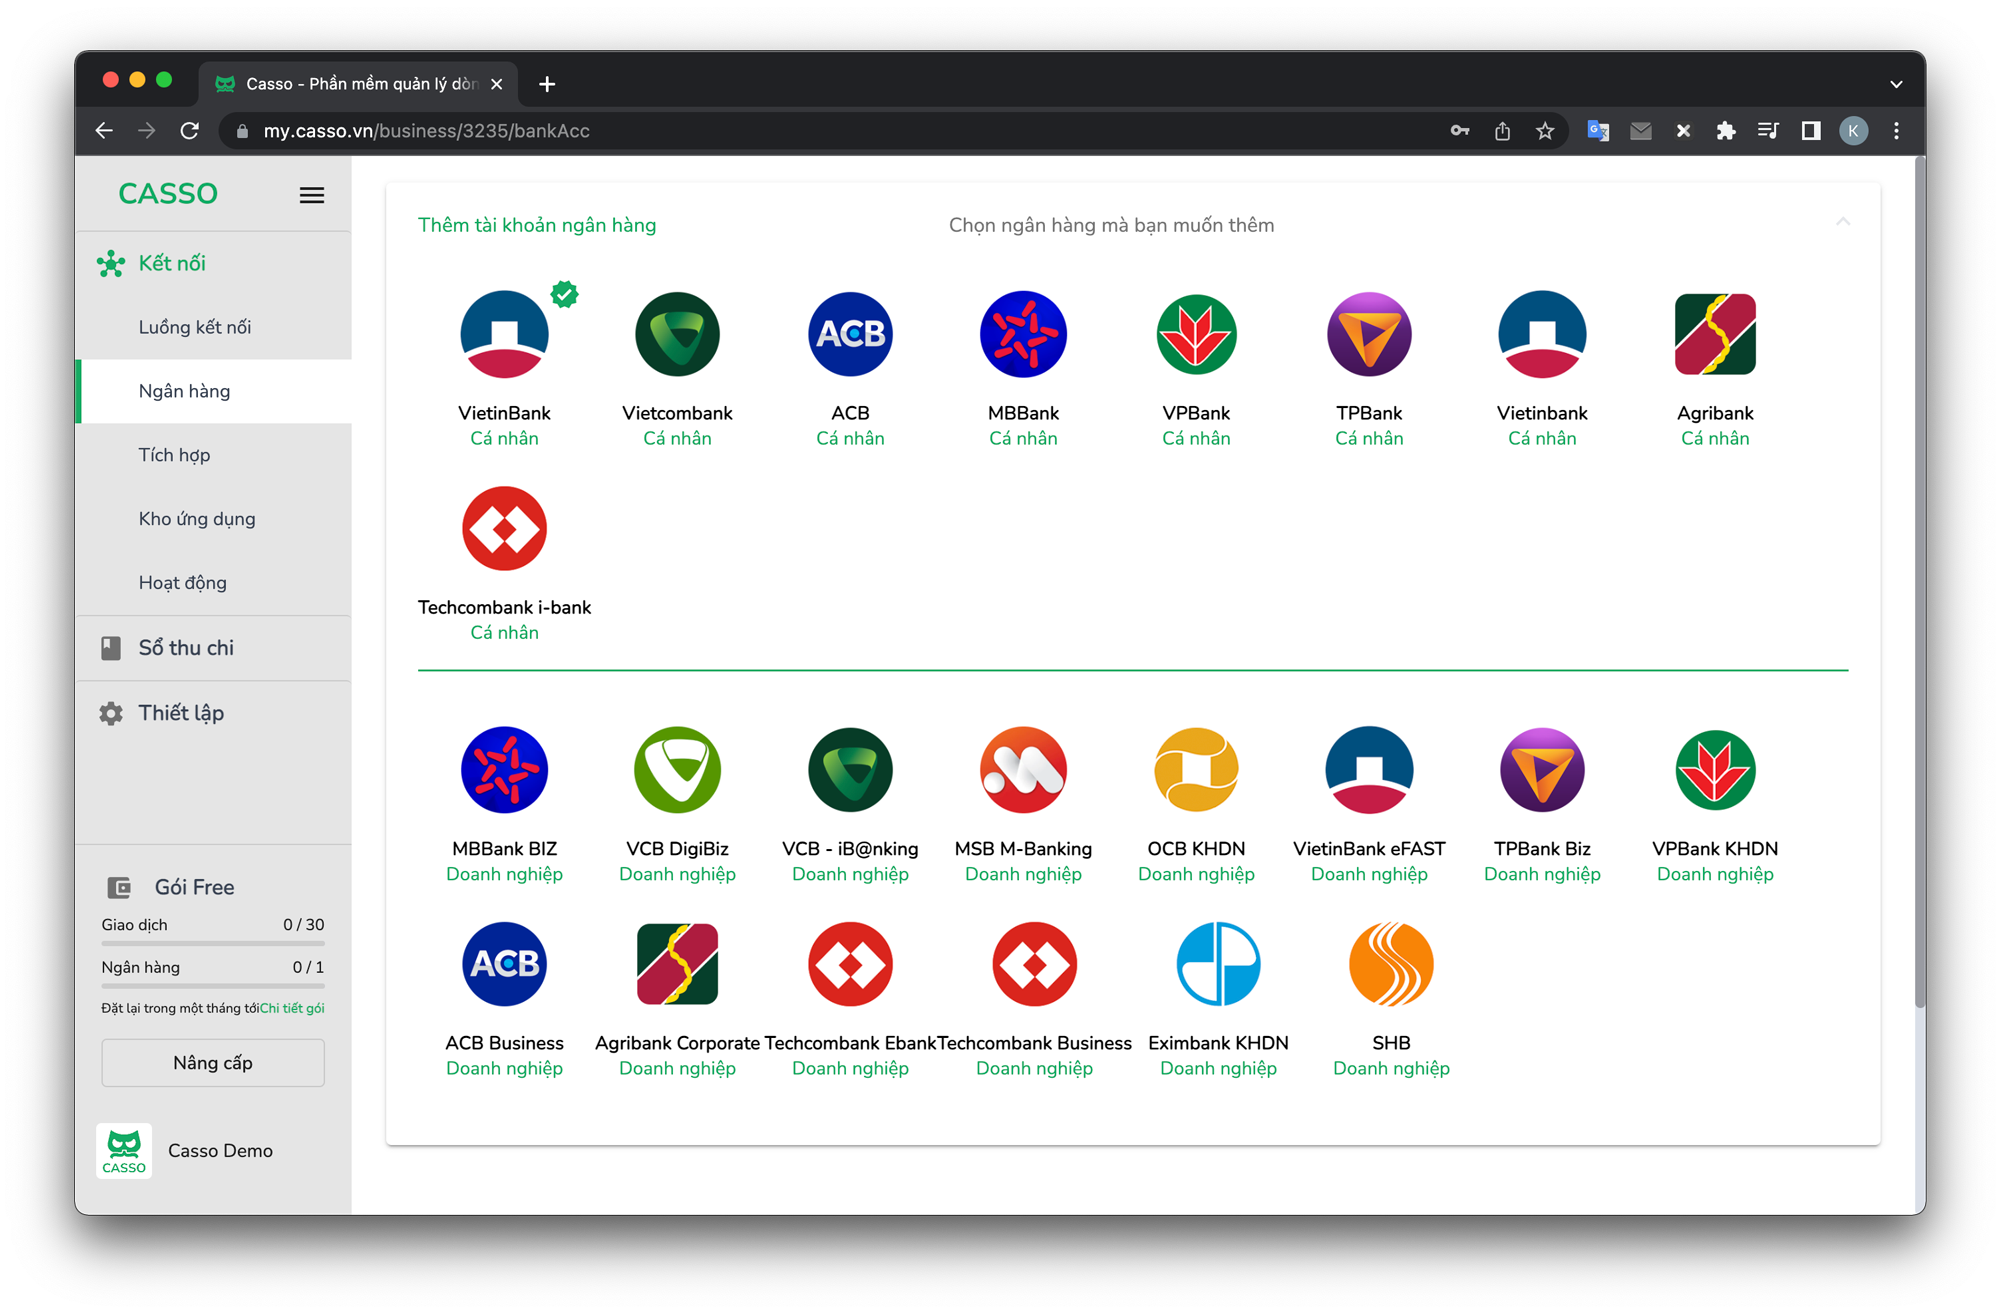Select ACB Business bank icon

coord(504,964)
